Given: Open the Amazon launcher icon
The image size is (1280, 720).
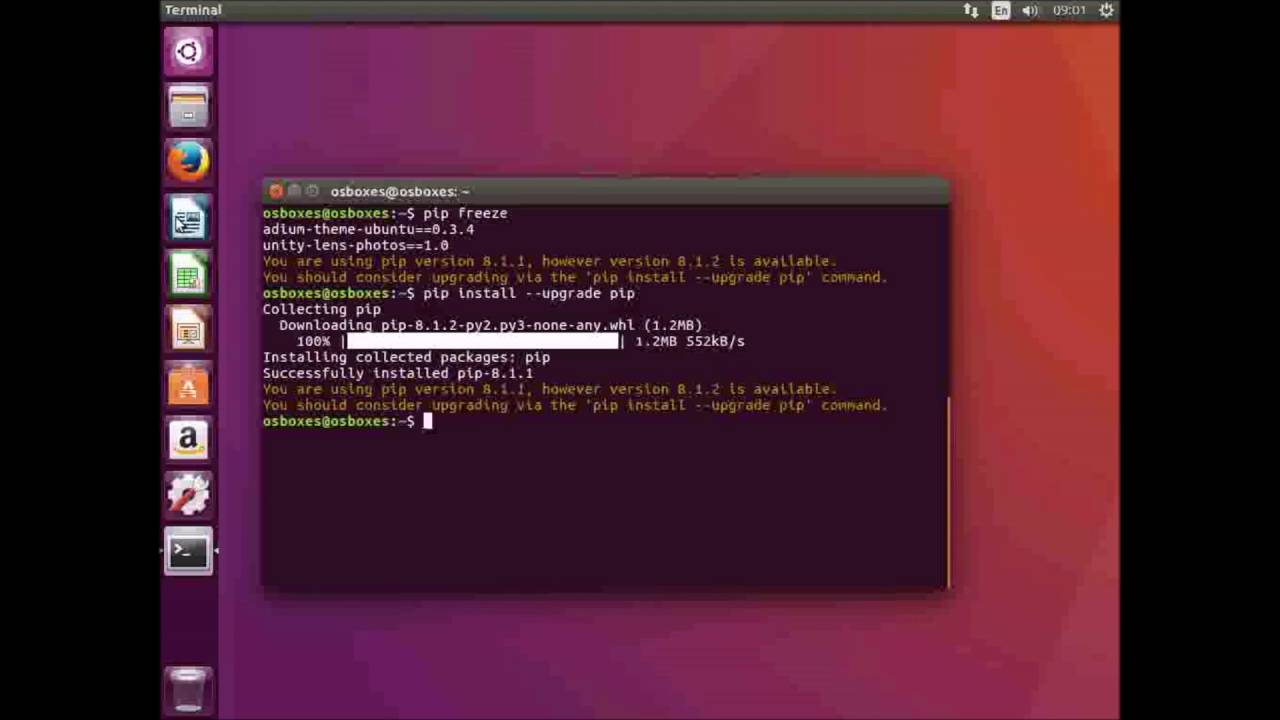Looking at the screenshot, I should click(188, 440).
